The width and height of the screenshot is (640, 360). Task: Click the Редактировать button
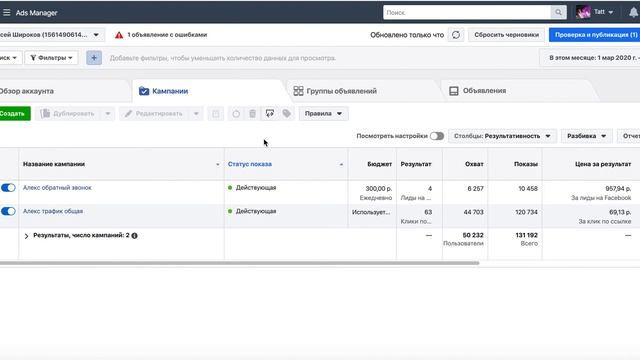[x=154, y=113]
